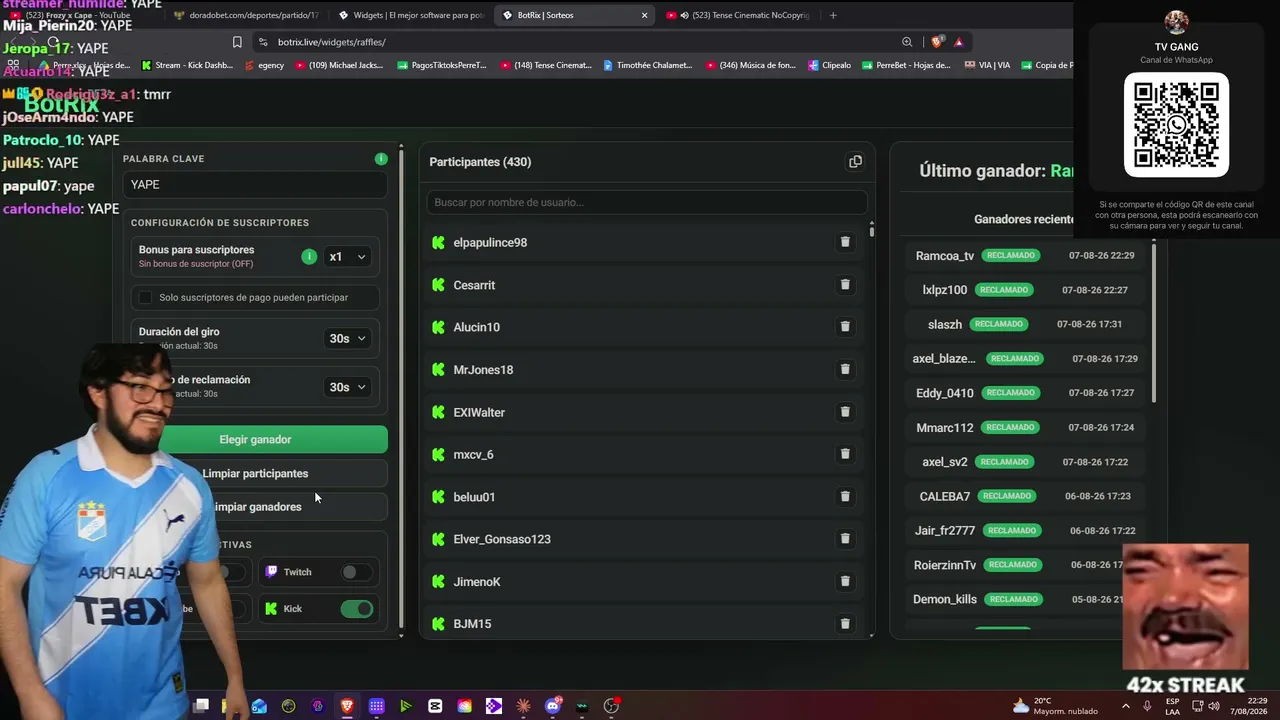Image resolution: width=1280 pixels, height=720 pixels.
Task: Switch to doradobet.com tab
Action: pos(246,15)
